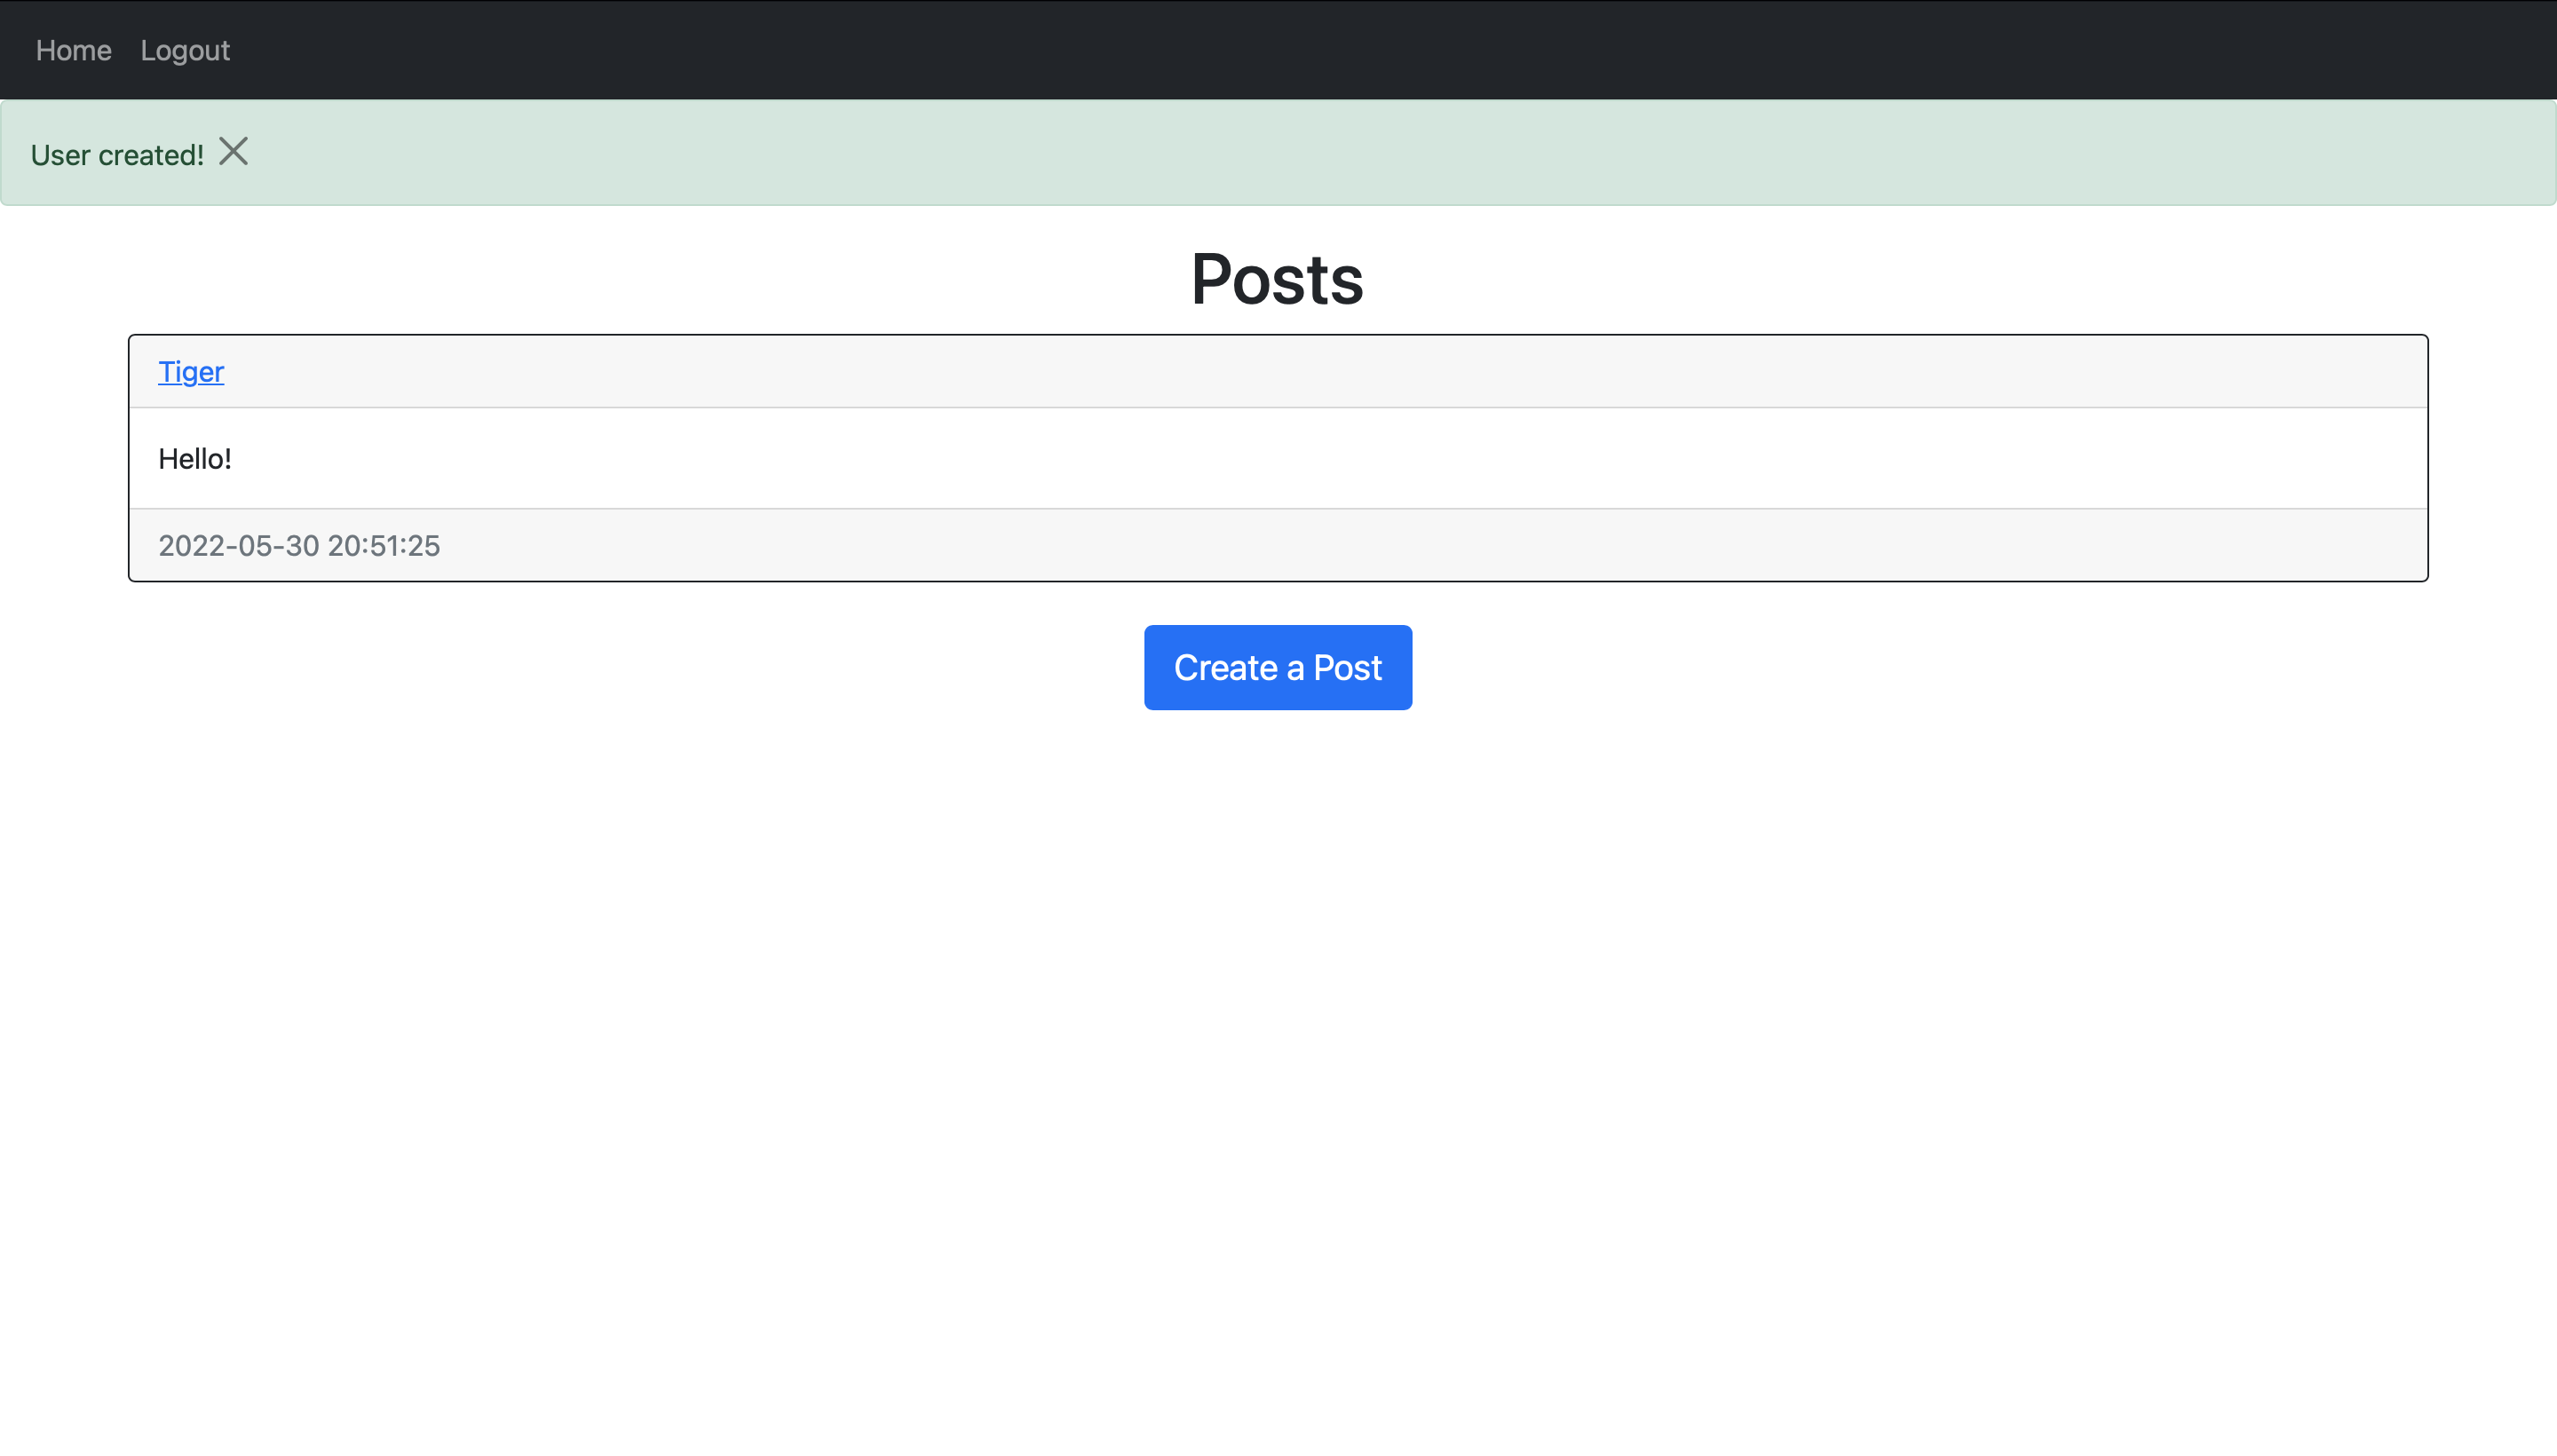
Task: Click the User created! message text
Action: [x=117, y=155]
